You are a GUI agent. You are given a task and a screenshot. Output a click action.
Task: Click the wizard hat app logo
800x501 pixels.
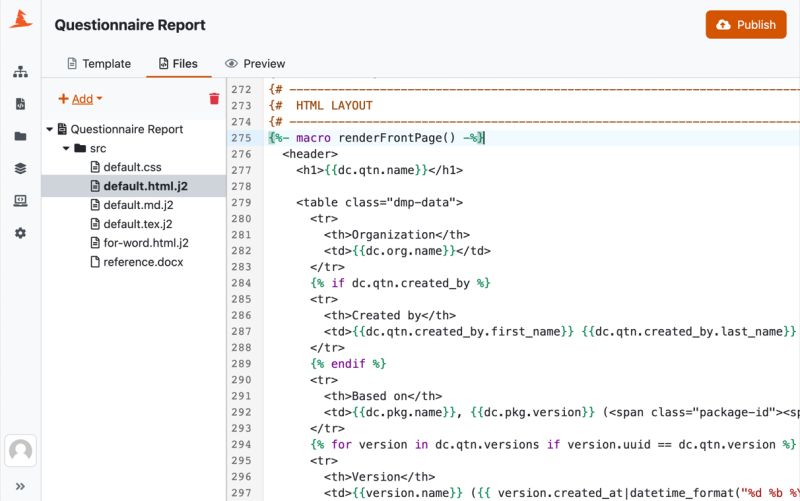pyautogui.click(x=20, y=19)
